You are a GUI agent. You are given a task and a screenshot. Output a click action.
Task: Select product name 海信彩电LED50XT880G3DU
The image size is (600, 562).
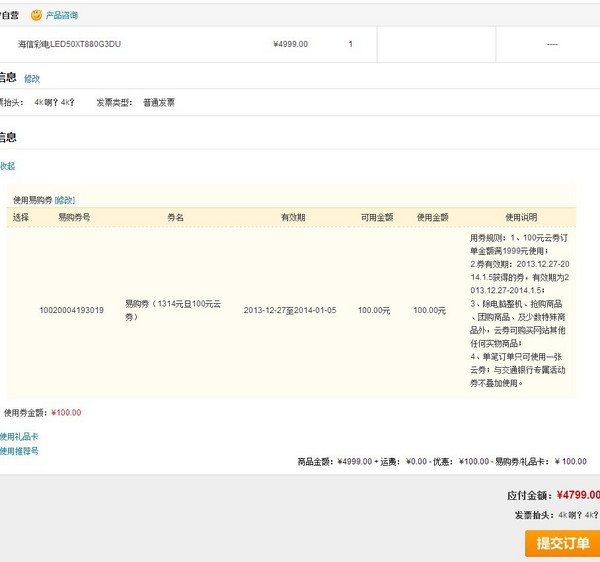pyautogui.click(x=69, y=44)
